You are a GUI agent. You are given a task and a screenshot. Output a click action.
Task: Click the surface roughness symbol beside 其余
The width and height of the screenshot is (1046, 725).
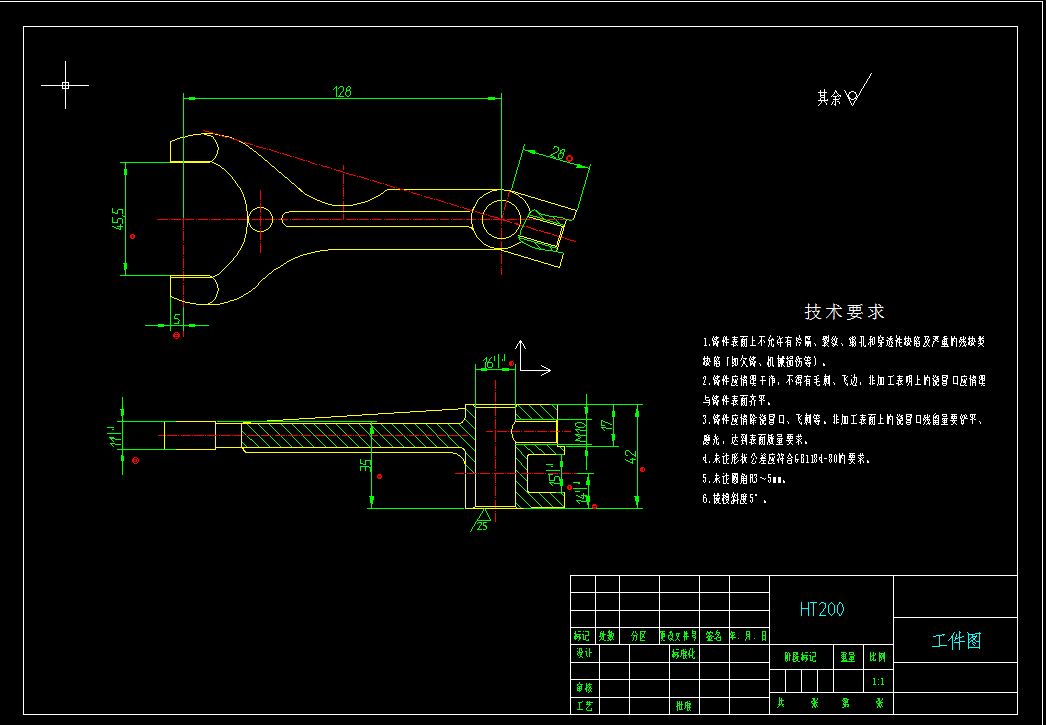tap(856, 94)
